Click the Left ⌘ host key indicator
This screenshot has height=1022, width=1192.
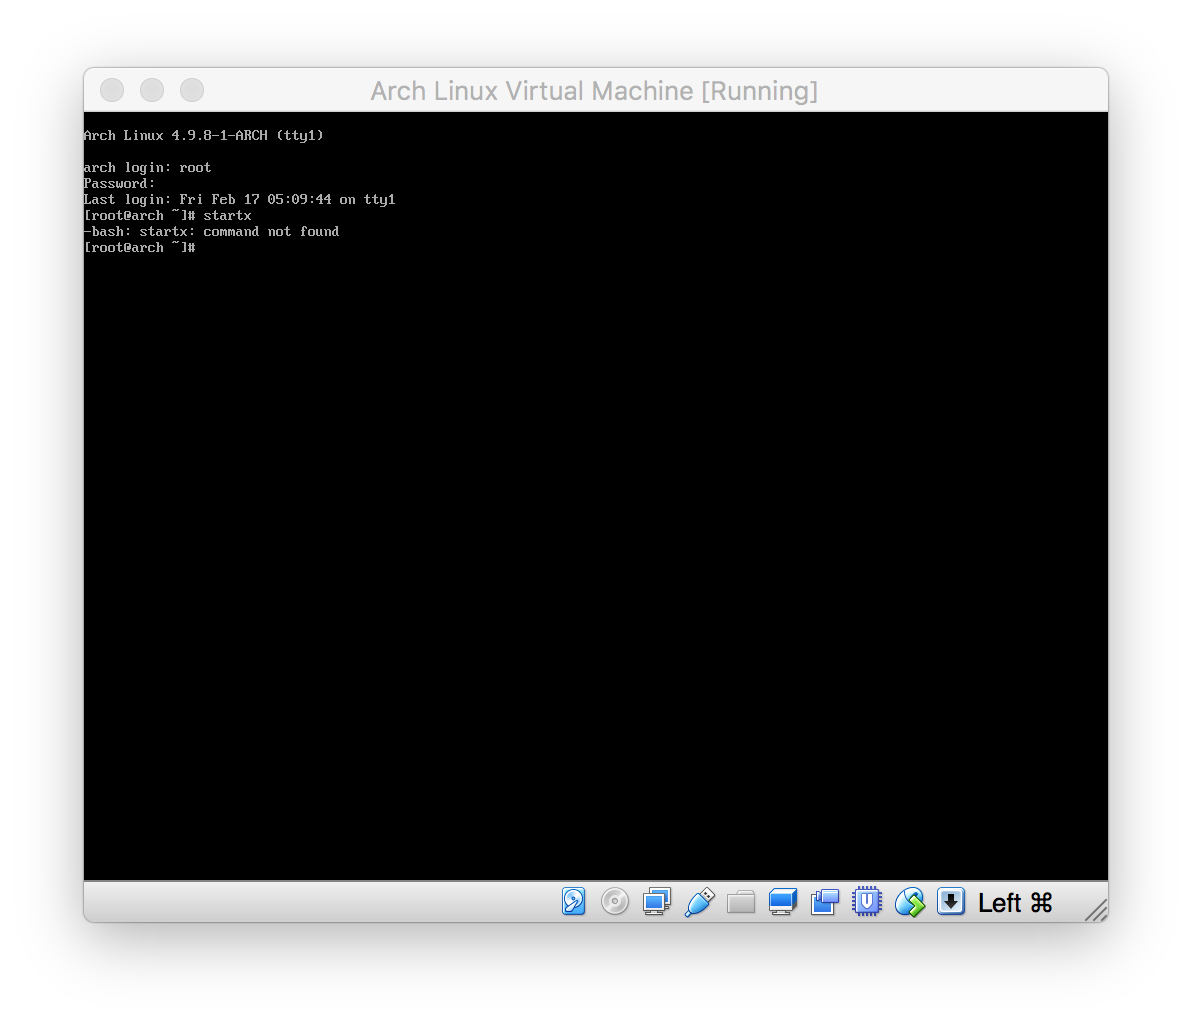point(1015,903)
